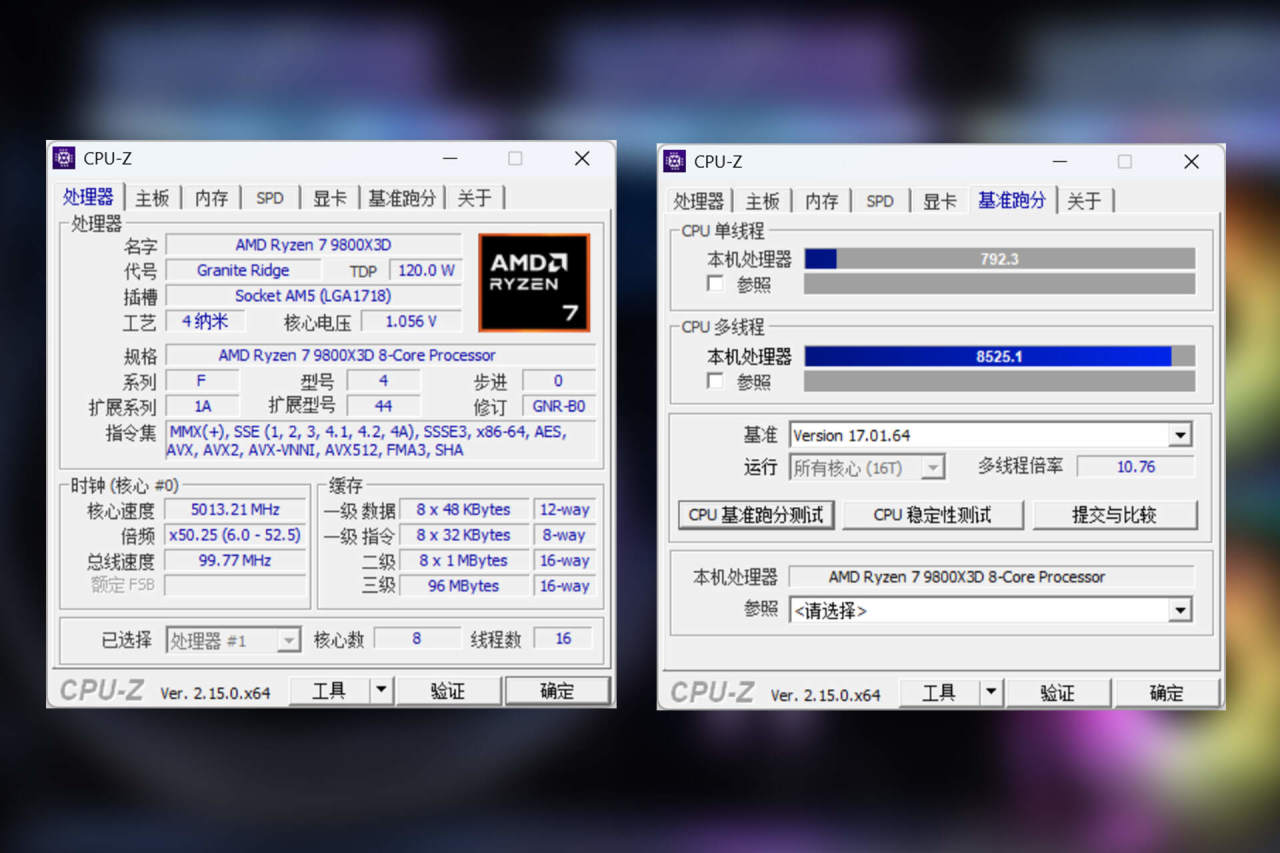The width and height of the screenshot is (1280, 853).
Task: Click the CPU-Z app icon in left window title bar
Action: point(64,158)
